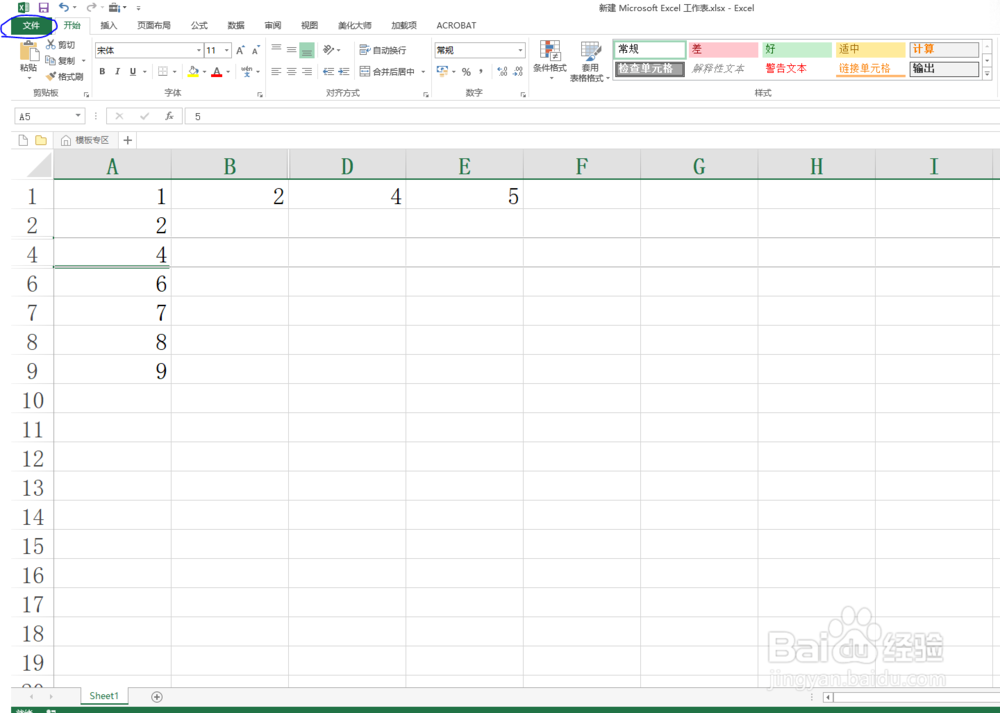Click the decrease decimal places icon
1000x713 pixels.
[x=518, y=71]
